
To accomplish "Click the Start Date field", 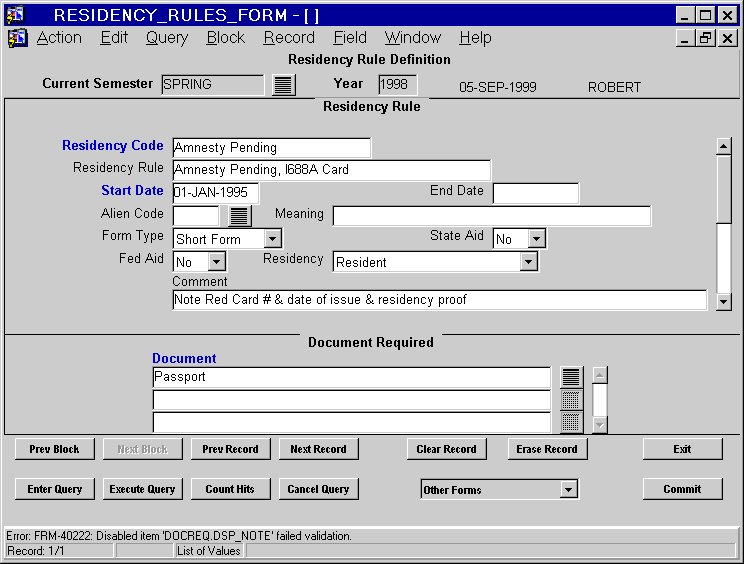I will [x=215, y=193].
